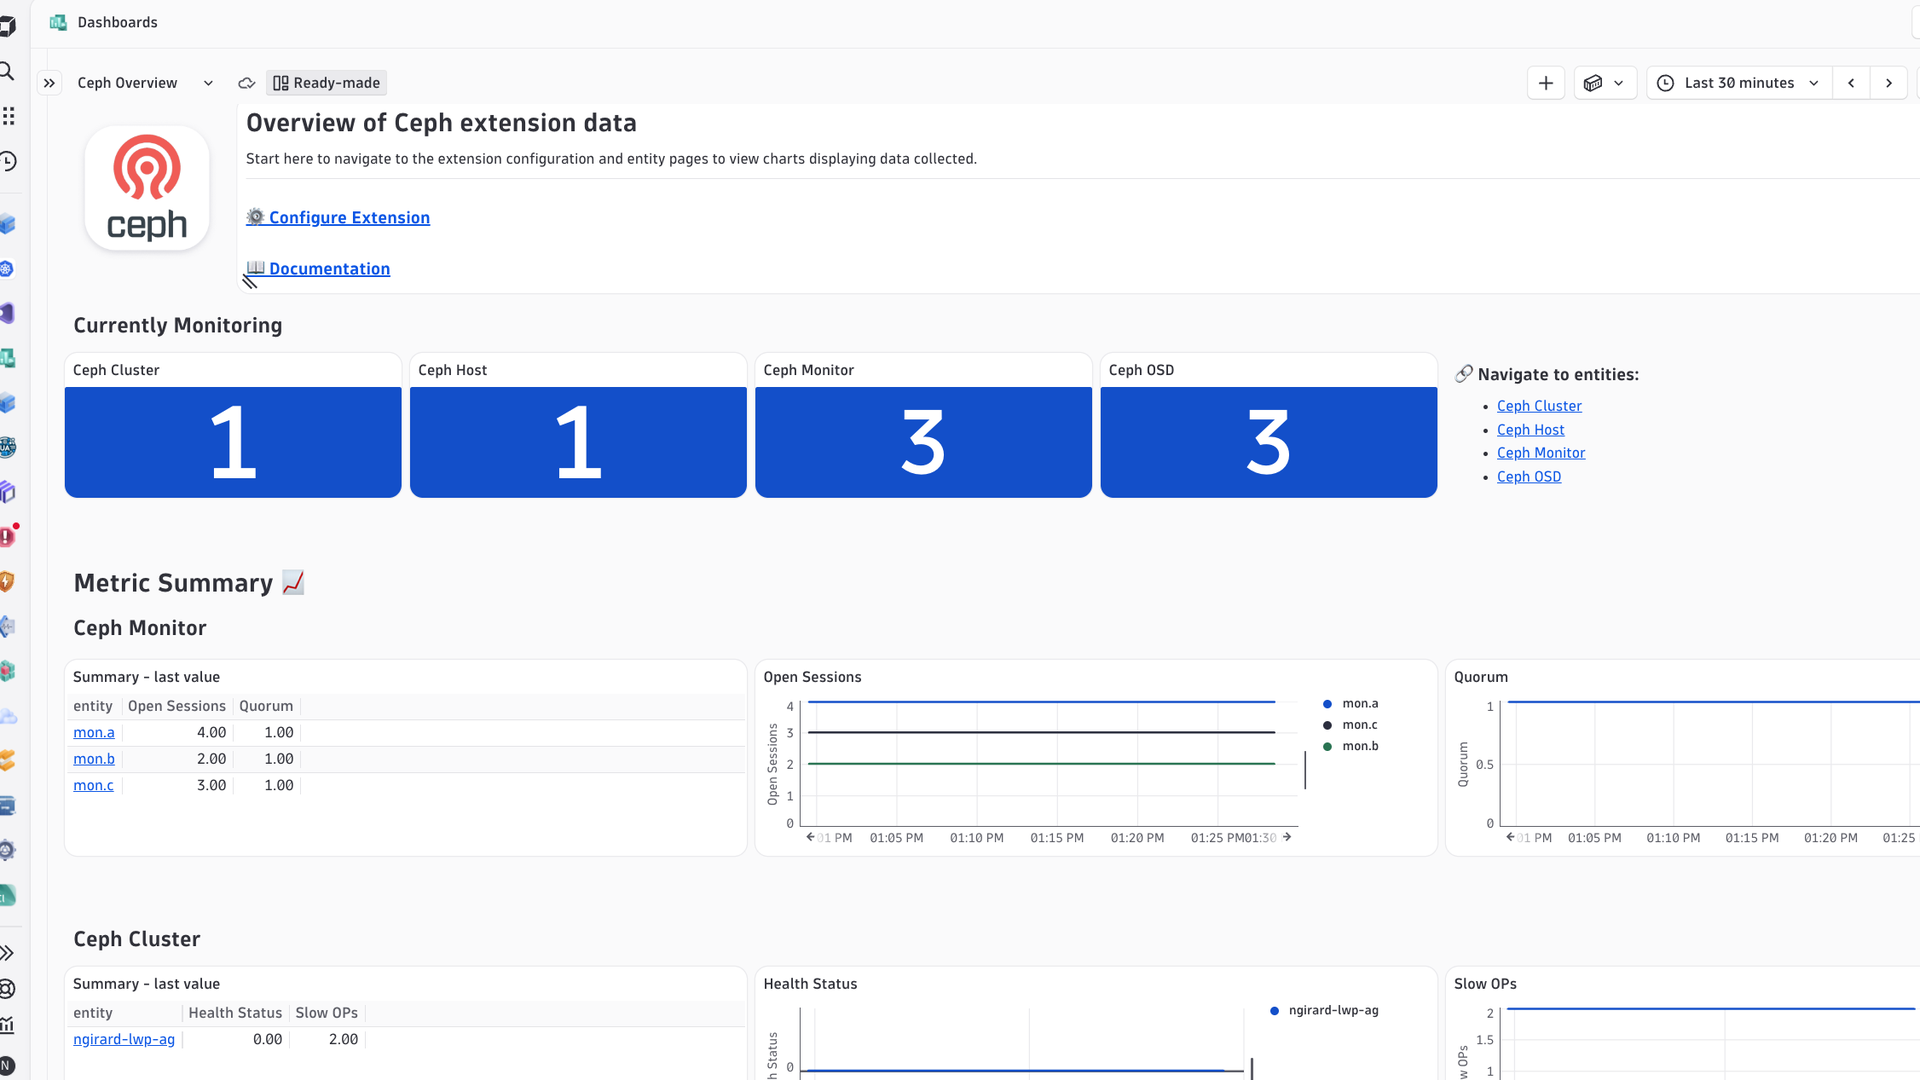Click the Dashboards icon in the top header
Image resolution: width=1920 pixels, height=1080 pixels.
click(x=58, y=22)
